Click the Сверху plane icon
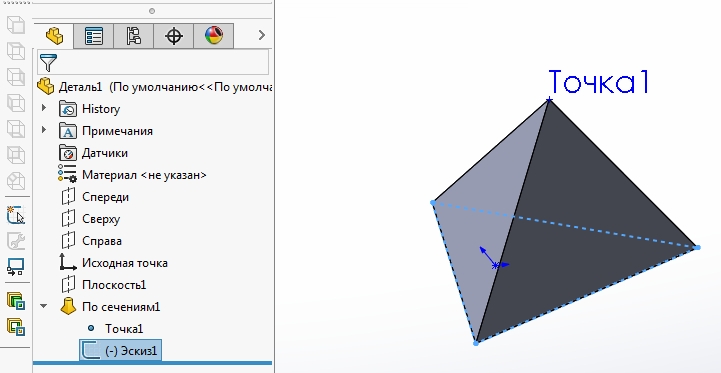Viewport: 721px width, 373px height. (x=68, y=218)
